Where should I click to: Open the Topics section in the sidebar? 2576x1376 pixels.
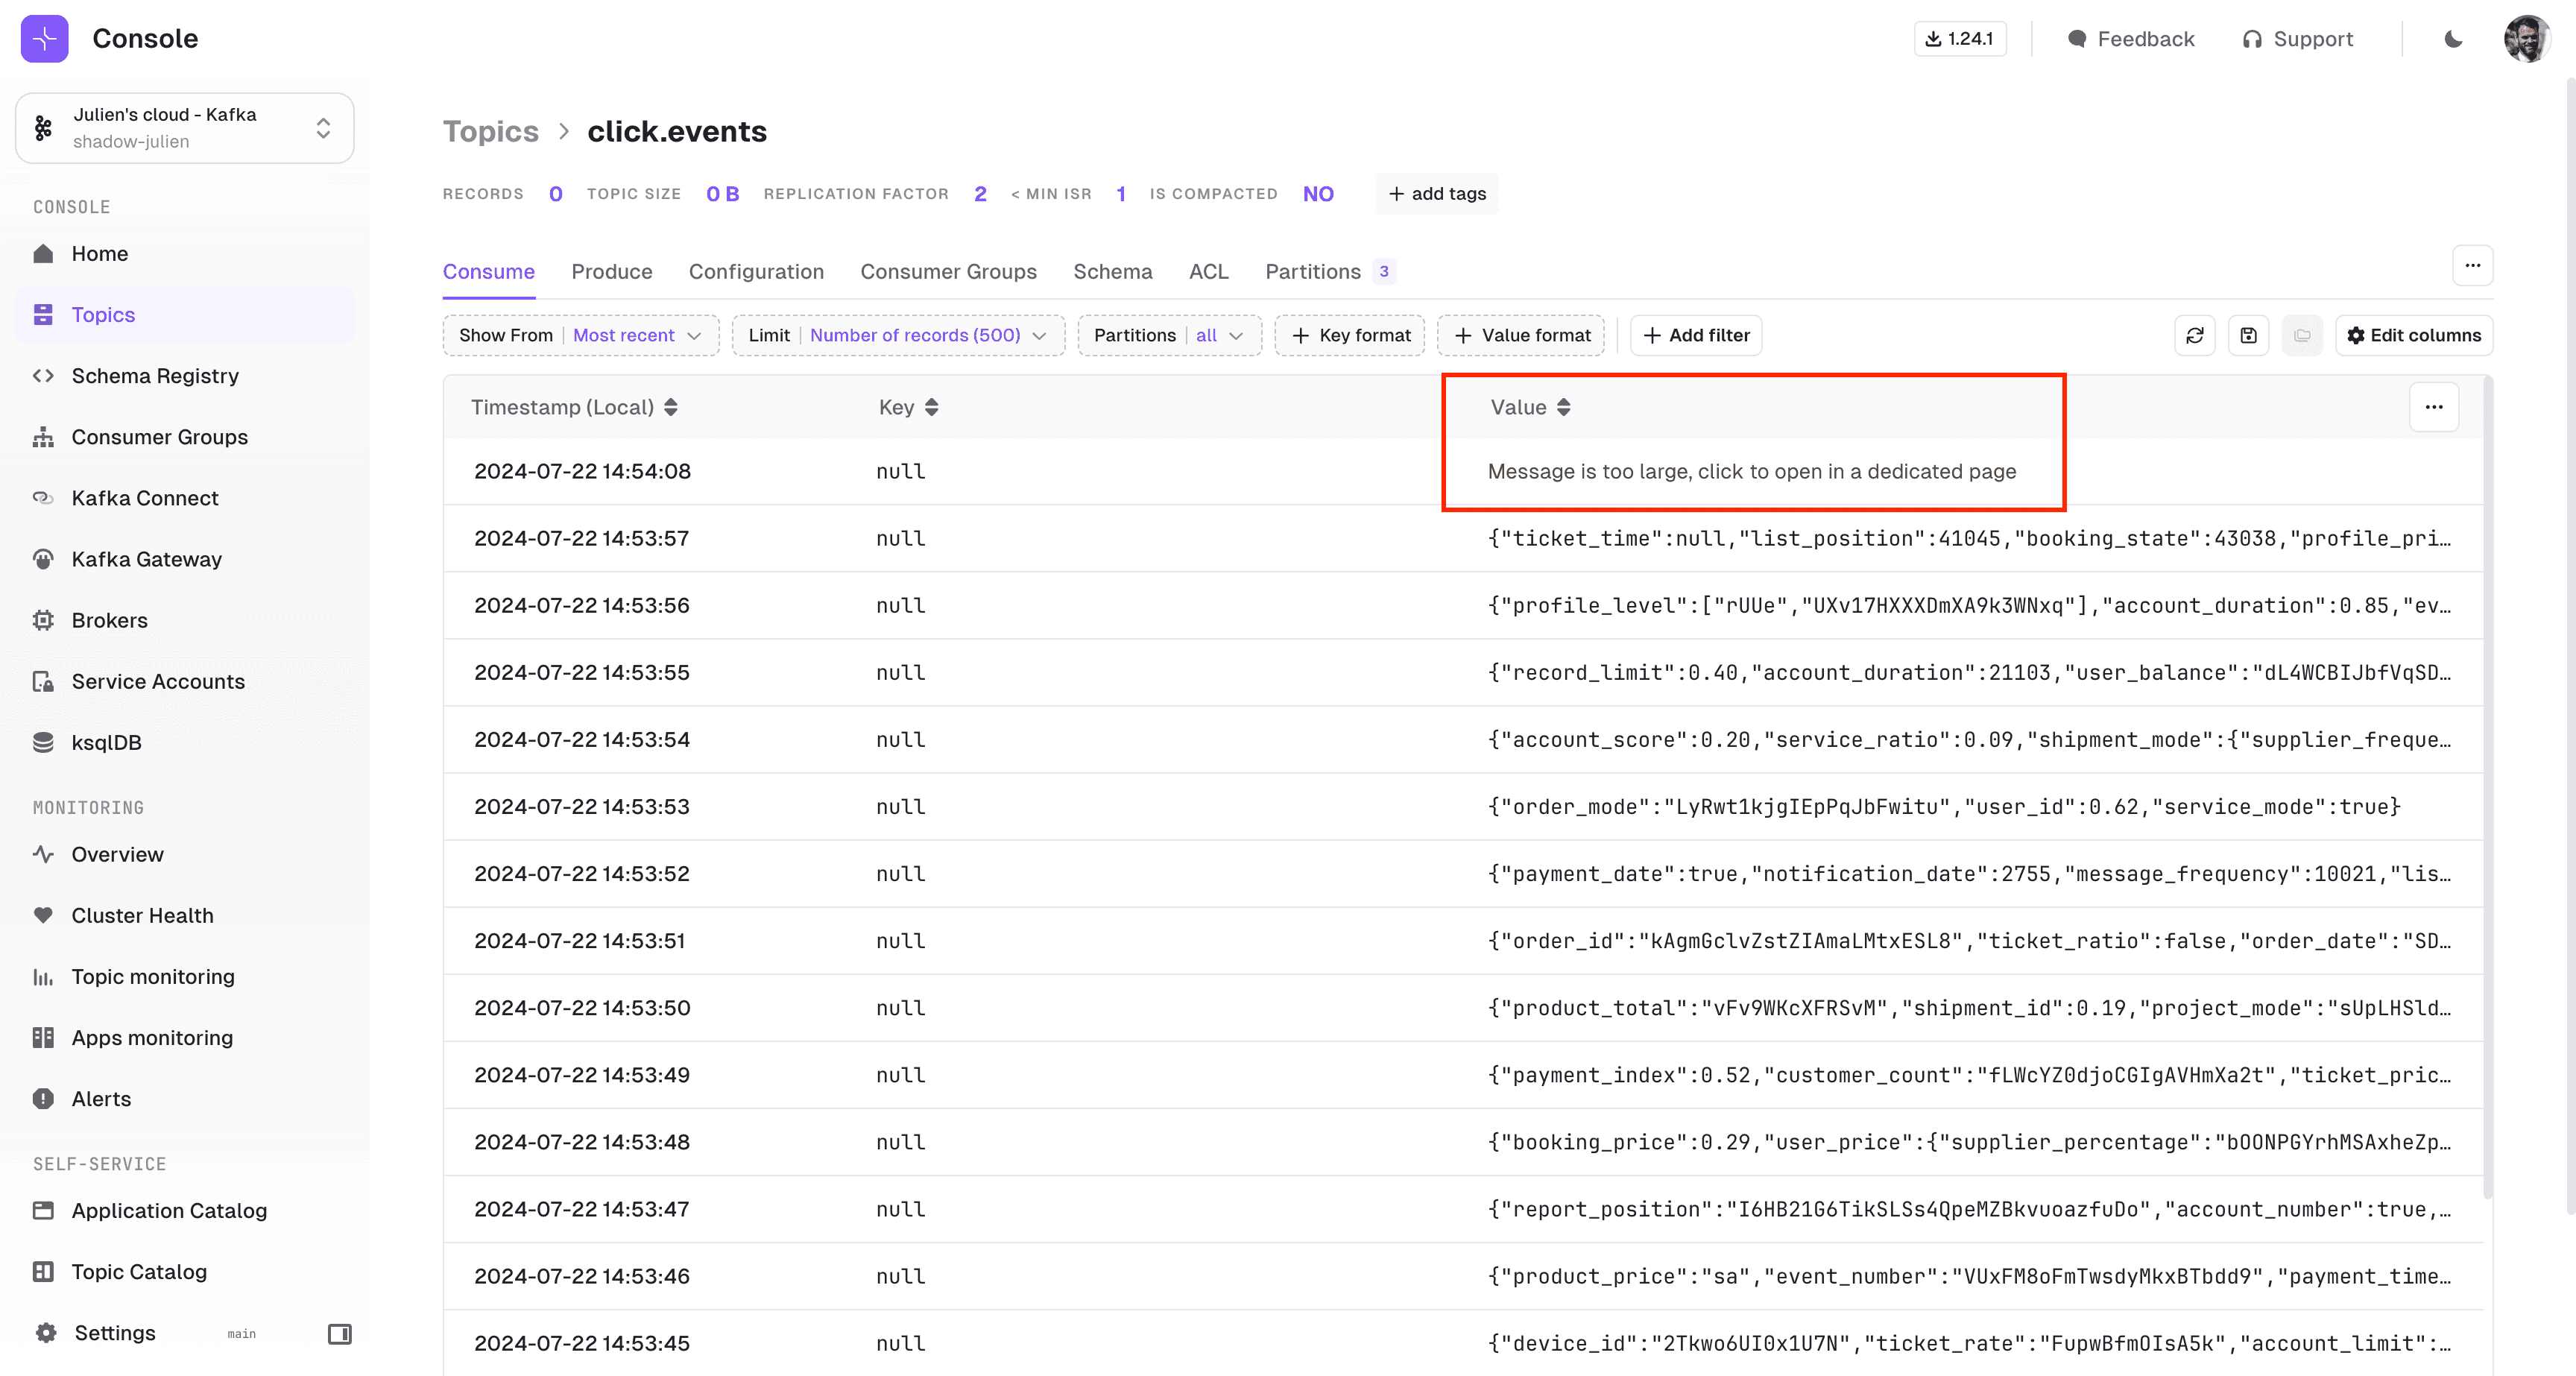point(103,314)
